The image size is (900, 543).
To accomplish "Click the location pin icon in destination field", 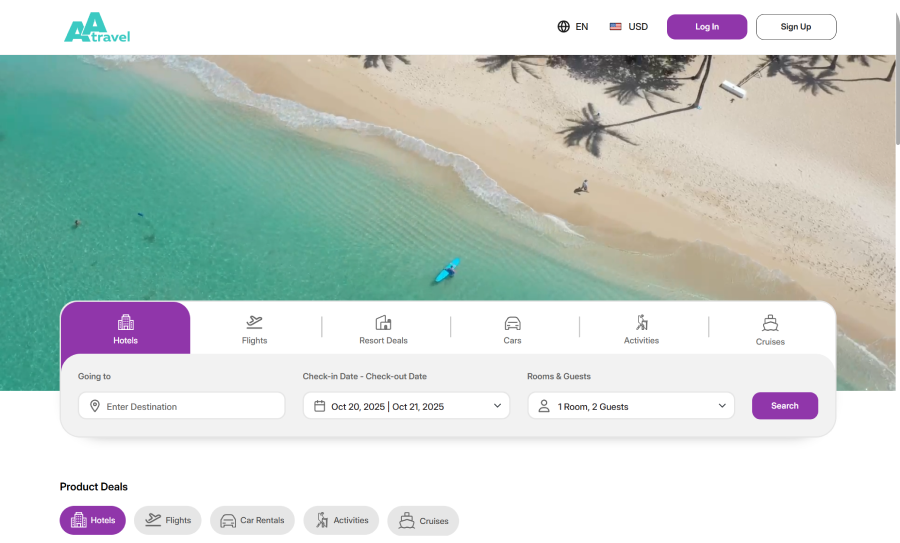I will click(95, 406).
